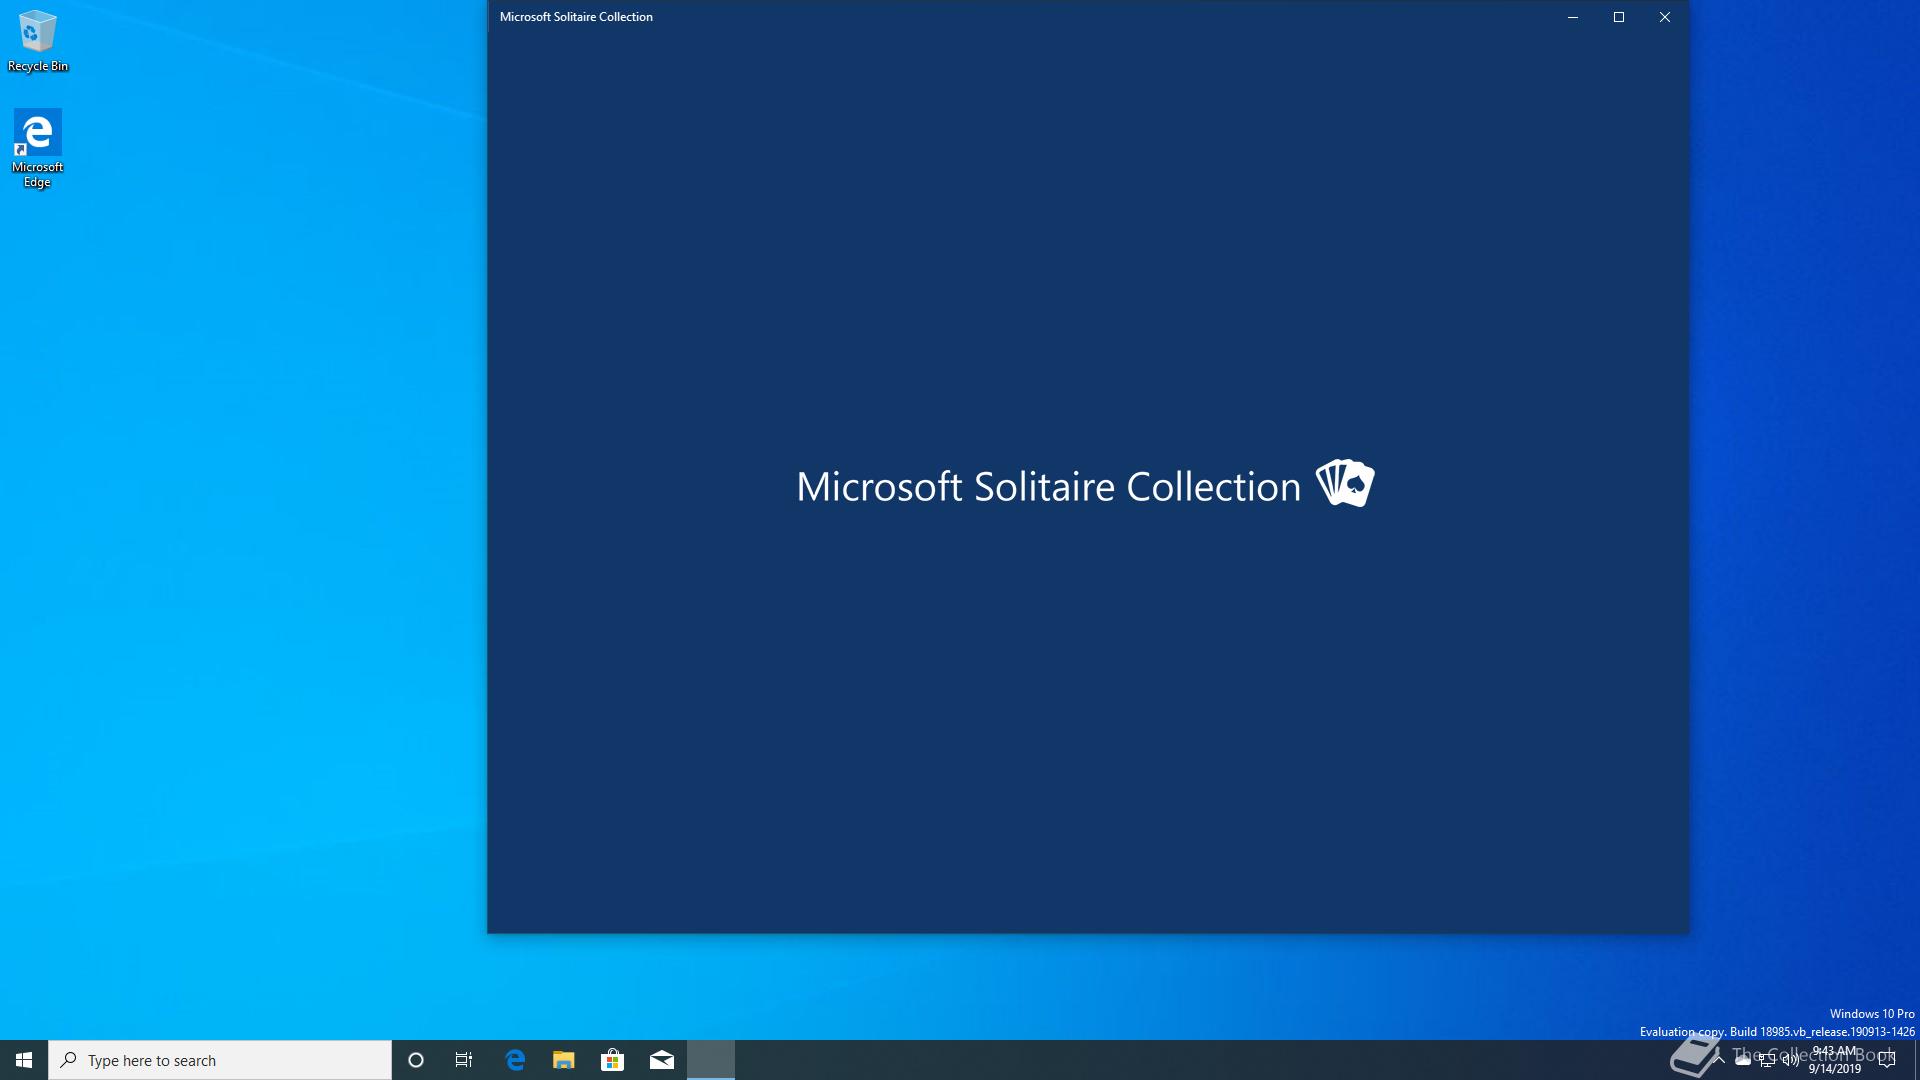
Task: Open the clock and date flyout
Action: 1835,1060
